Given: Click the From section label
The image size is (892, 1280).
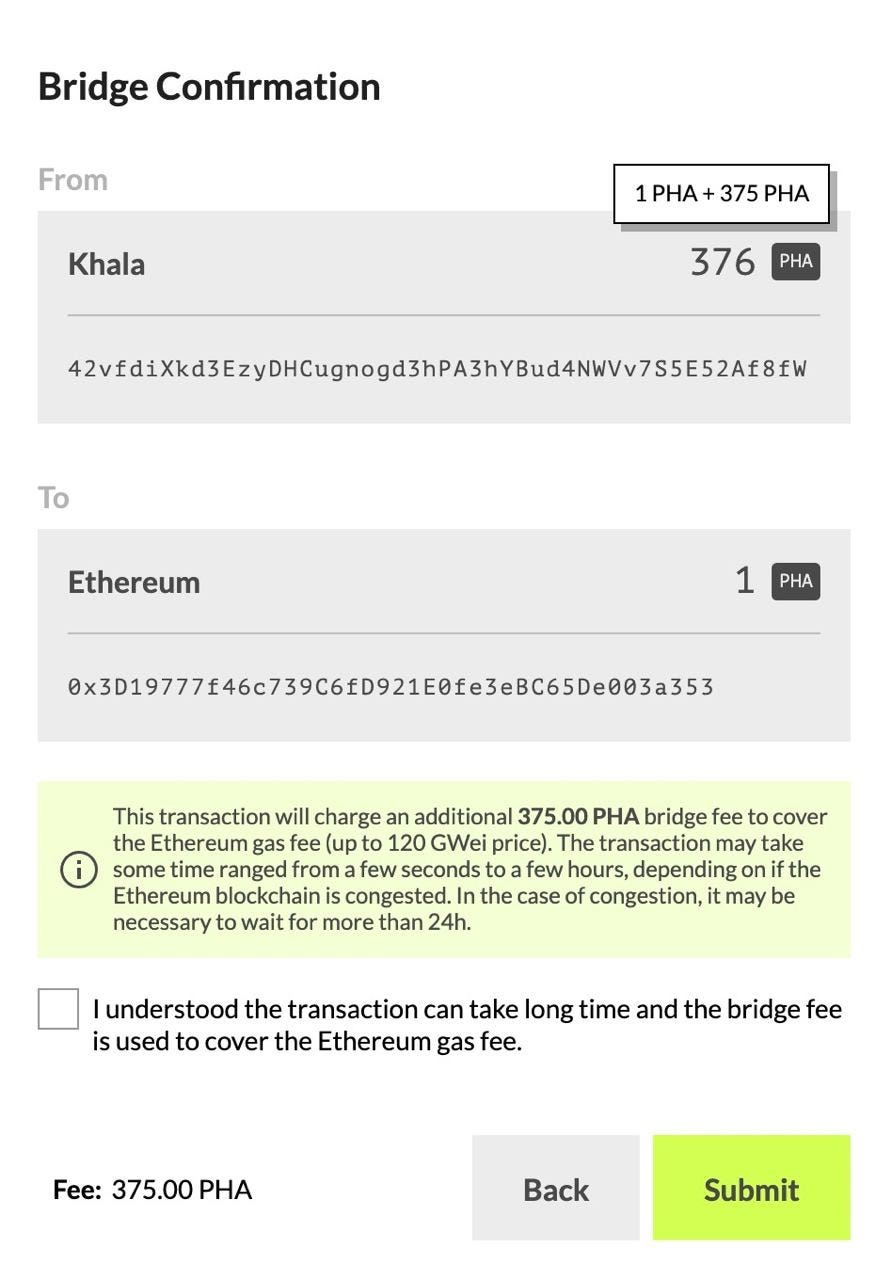Looking at the screenshot, I should coord(73,180).
